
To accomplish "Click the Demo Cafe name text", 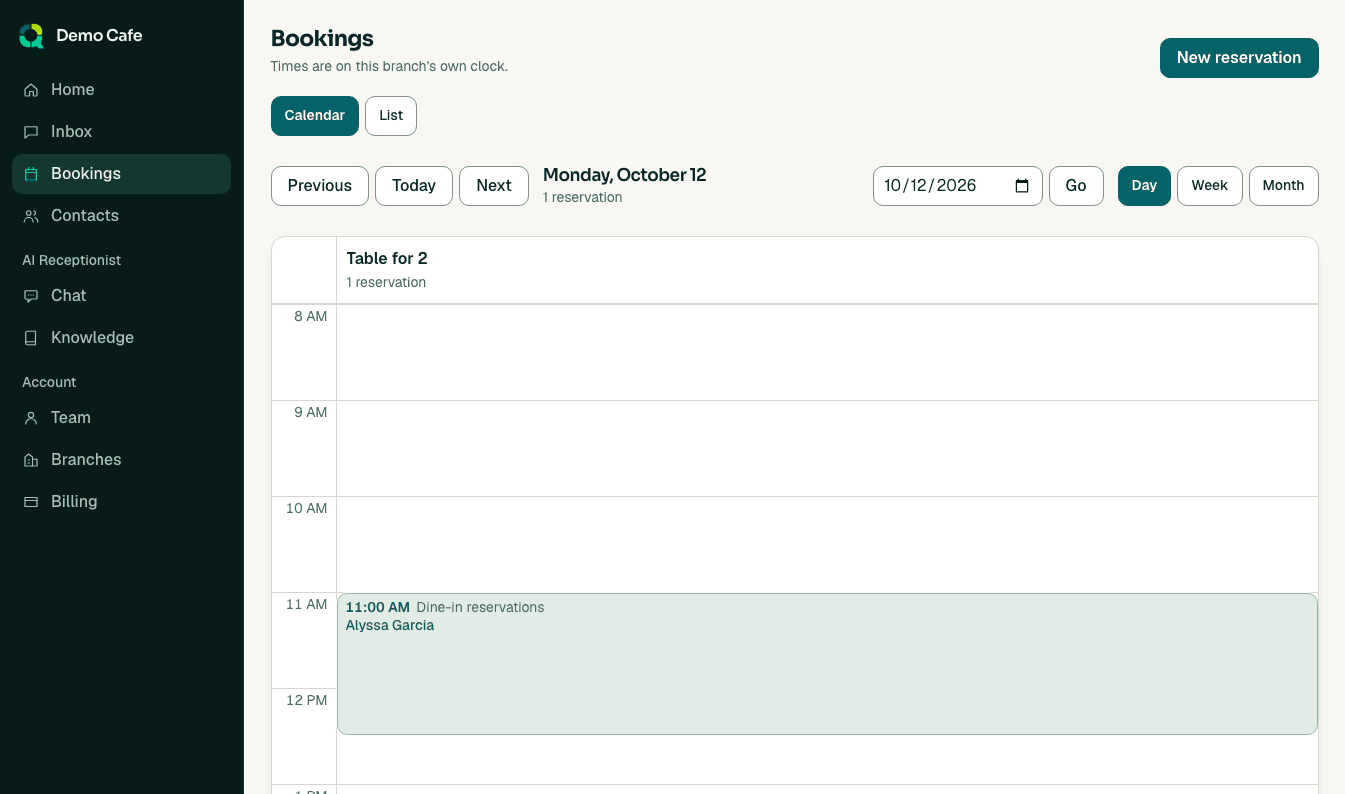I will [99, 36].
